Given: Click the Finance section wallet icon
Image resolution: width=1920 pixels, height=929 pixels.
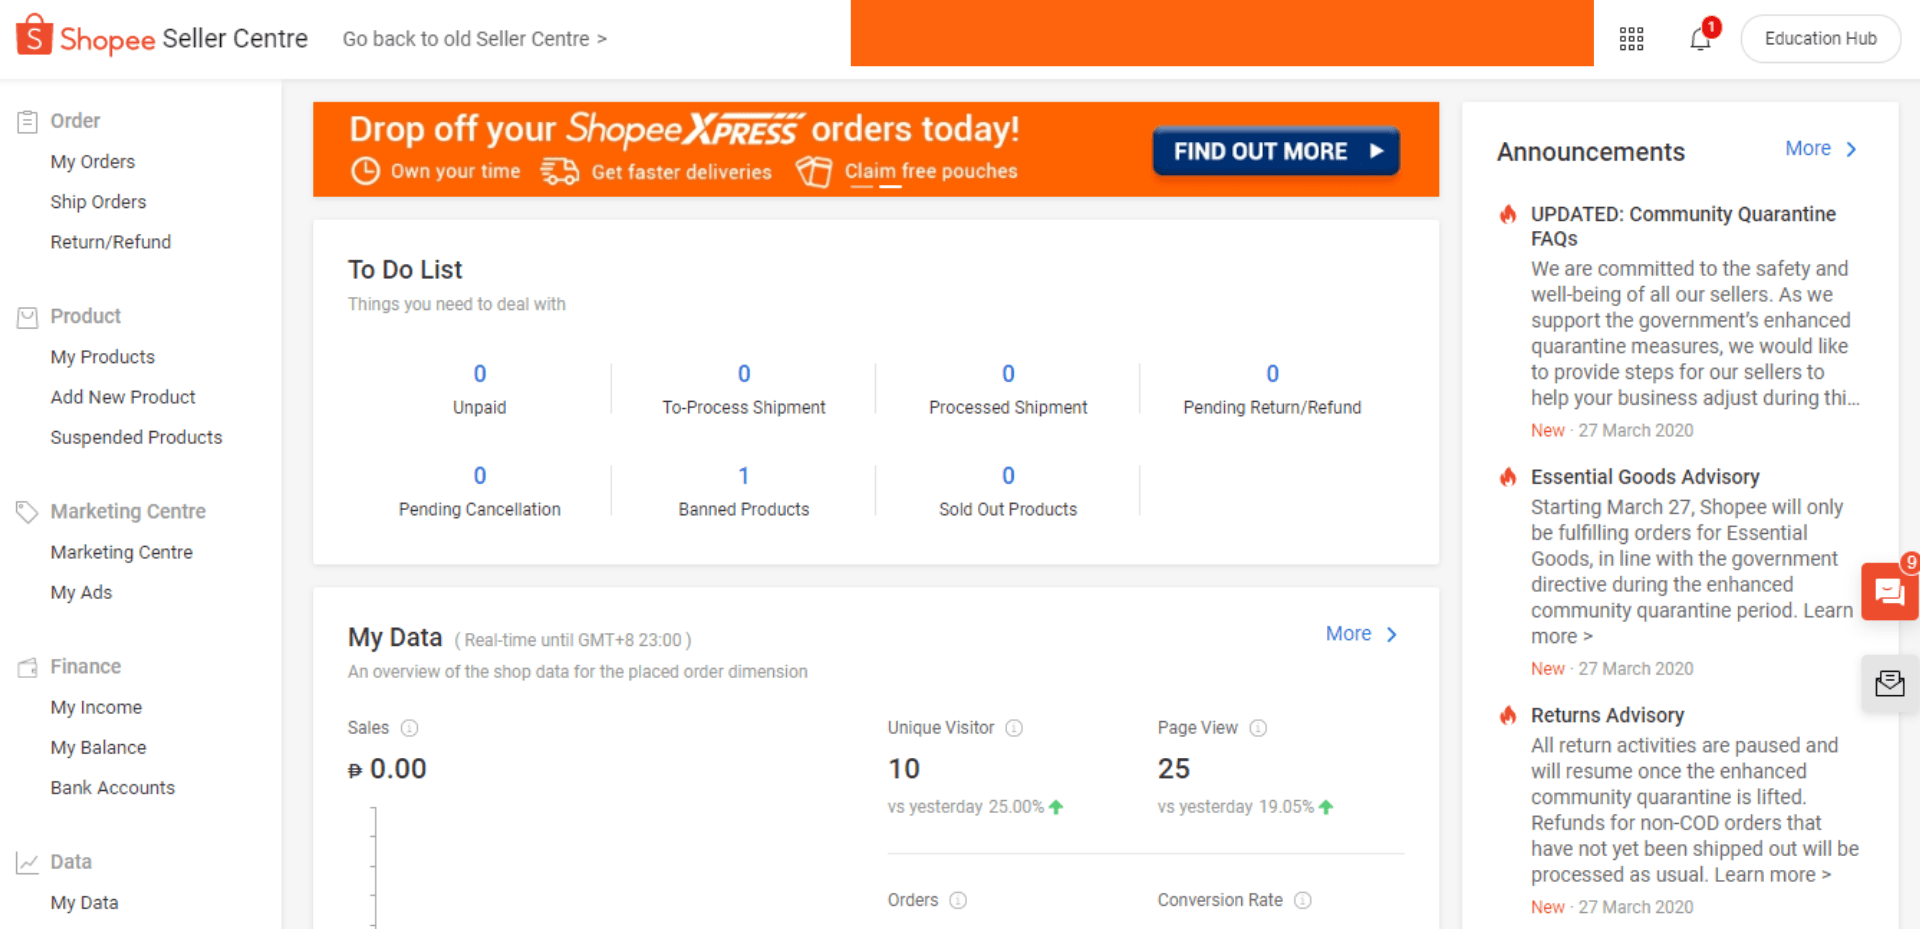Looking at the screenshot, I should point(27,667).
